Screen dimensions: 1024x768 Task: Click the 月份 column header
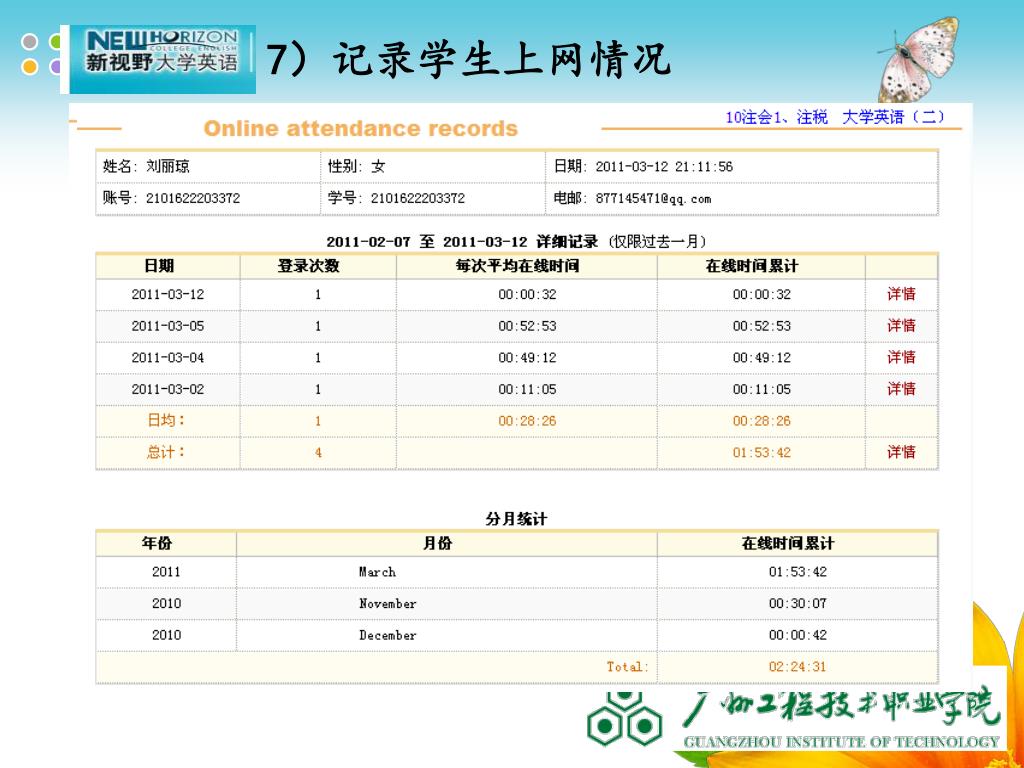tap(438, 543)
